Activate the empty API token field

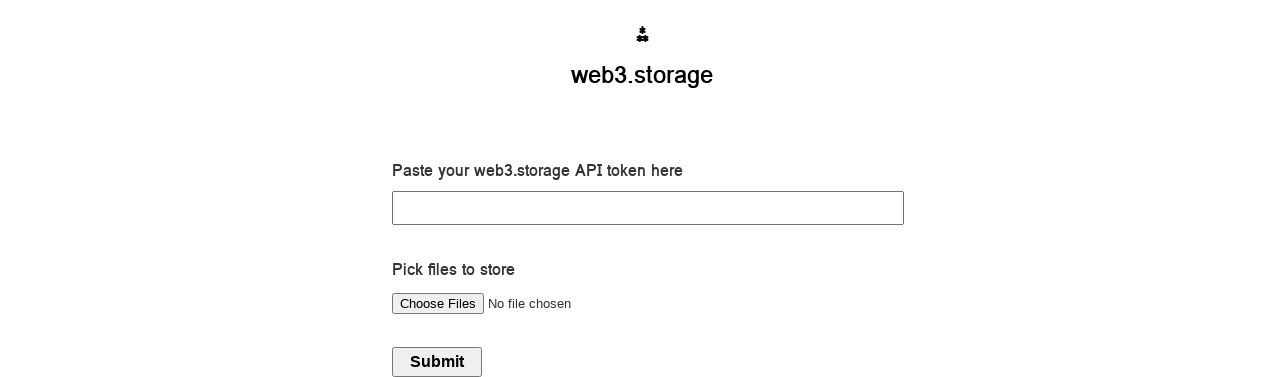[648, 208]
